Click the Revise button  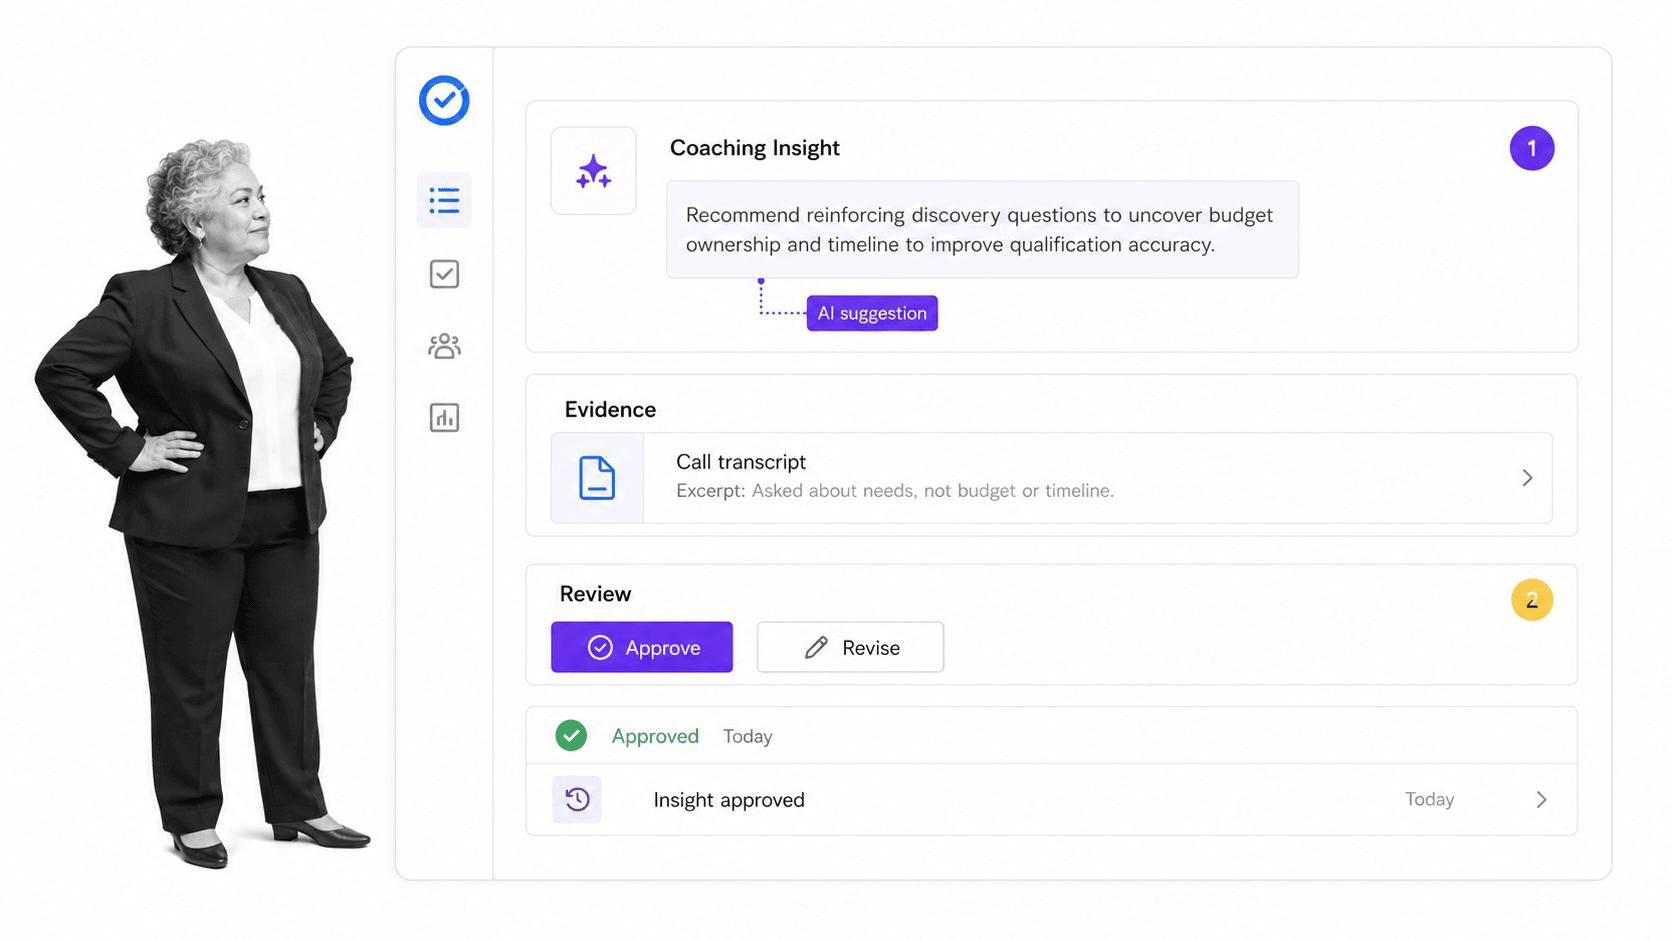click(x=850, y=647)
